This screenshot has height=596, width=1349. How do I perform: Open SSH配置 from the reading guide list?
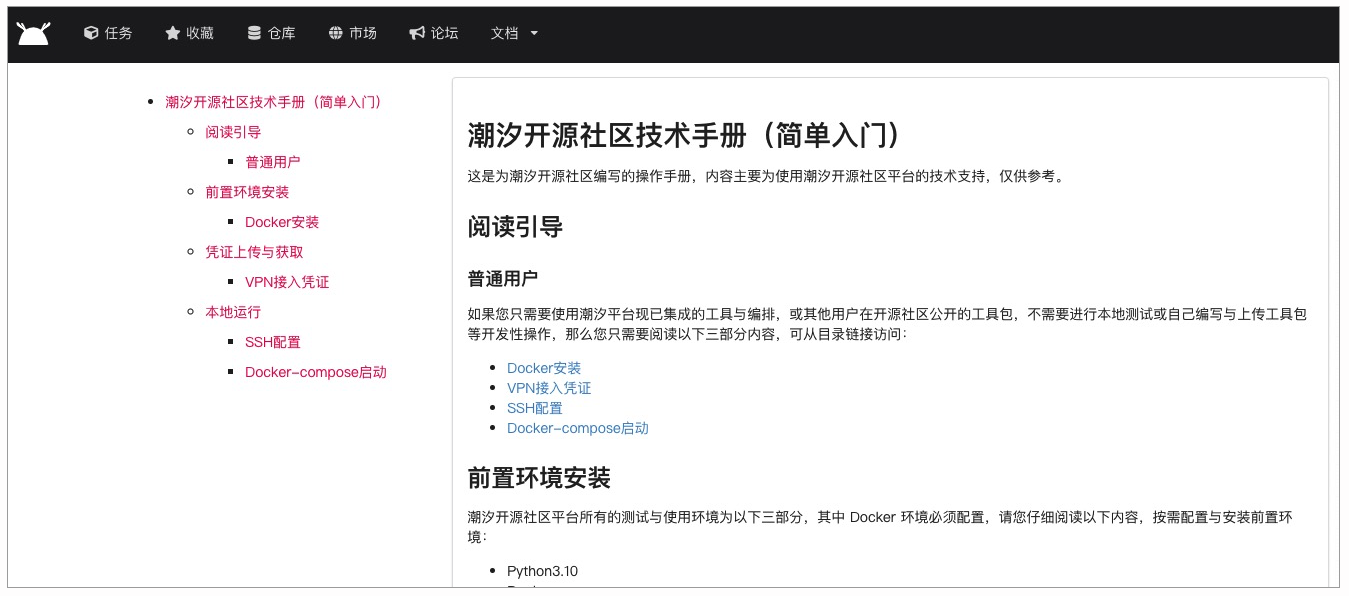(x=534, y=408)
